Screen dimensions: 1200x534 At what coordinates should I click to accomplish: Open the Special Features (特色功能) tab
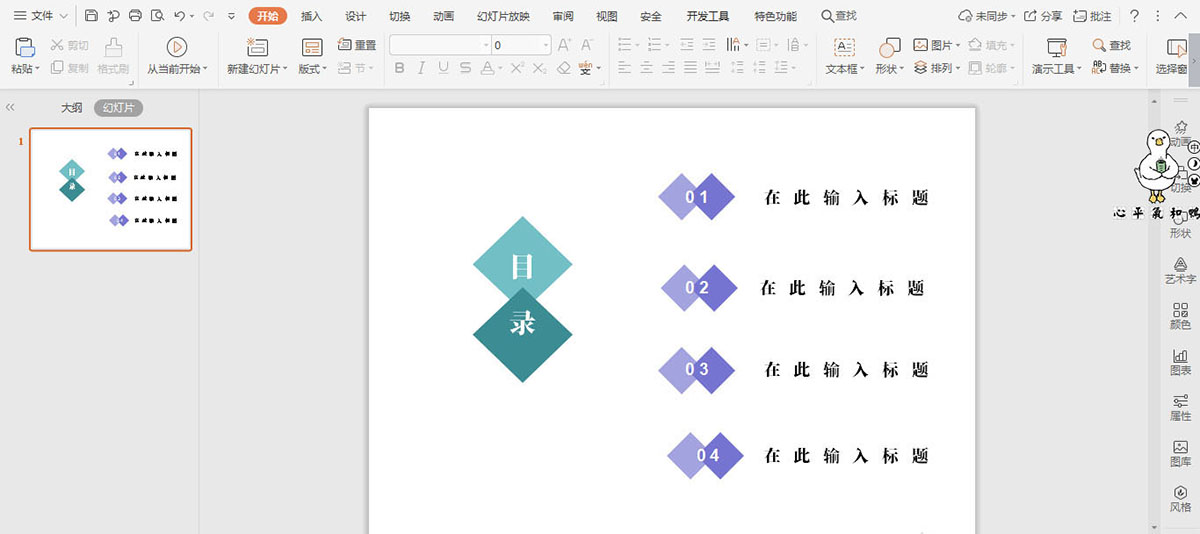pyautogui.click(x=776, y=16)
